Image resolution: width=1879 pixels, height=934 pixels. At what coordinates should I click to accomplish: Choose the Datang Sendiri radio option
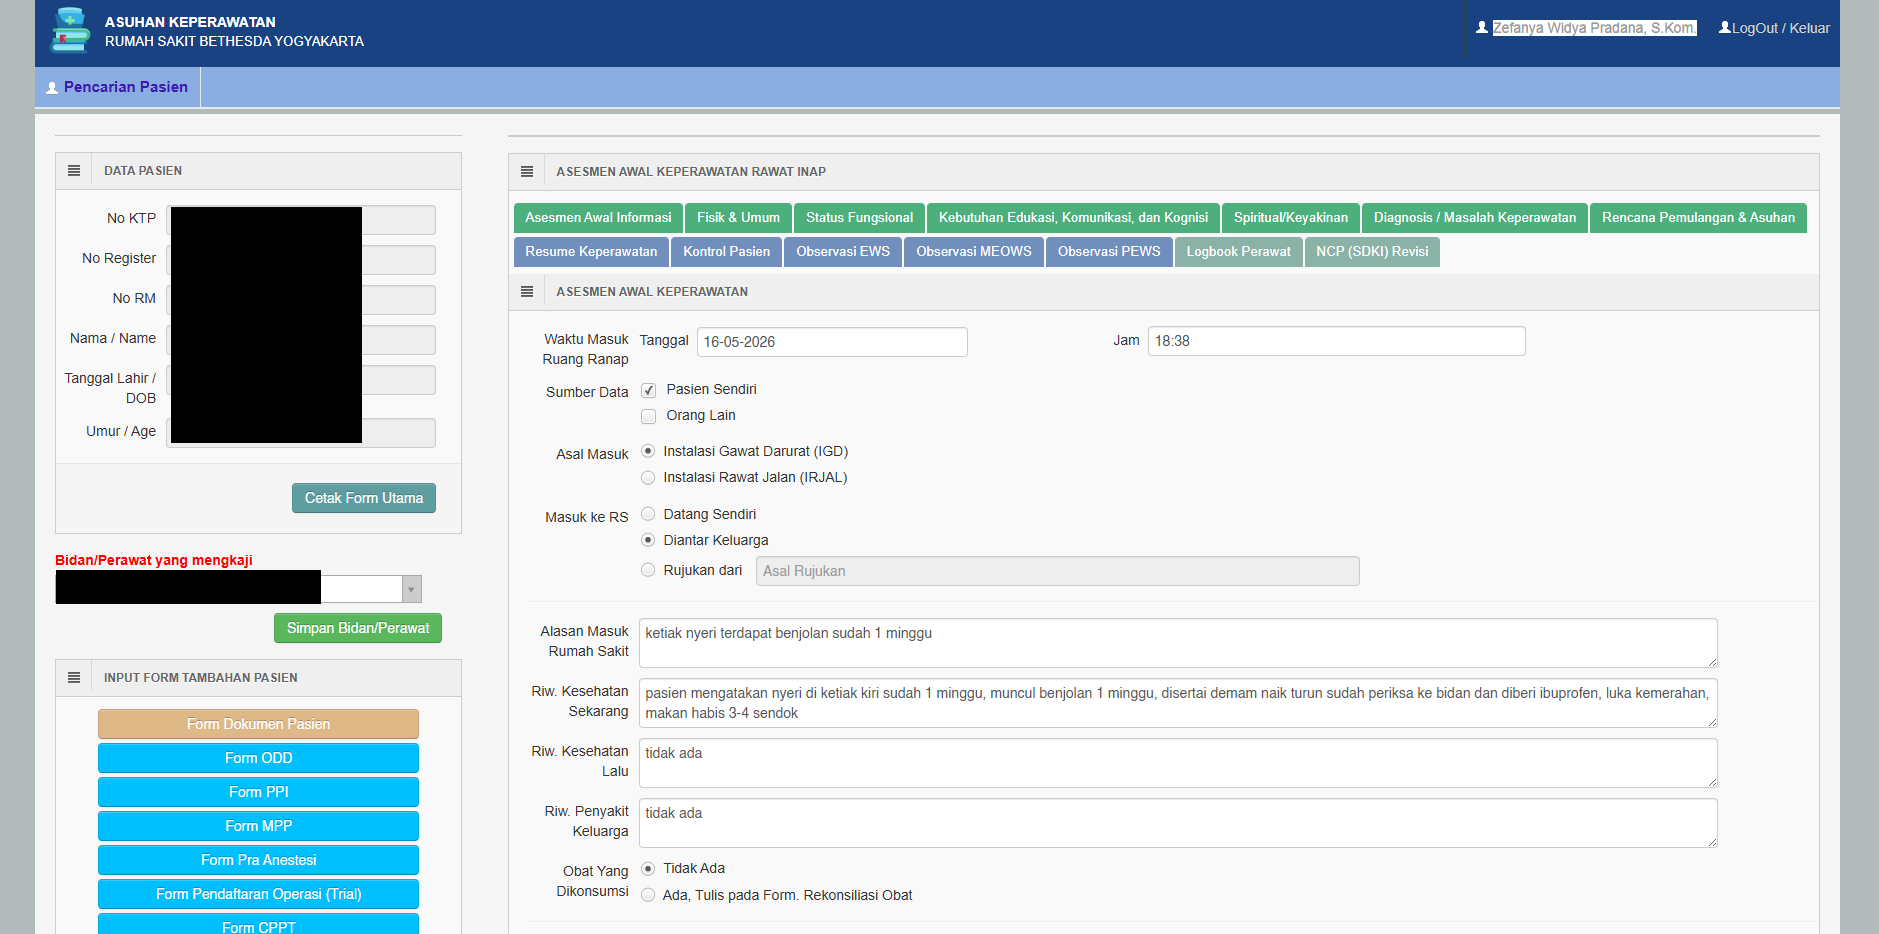tap(648, 514)
